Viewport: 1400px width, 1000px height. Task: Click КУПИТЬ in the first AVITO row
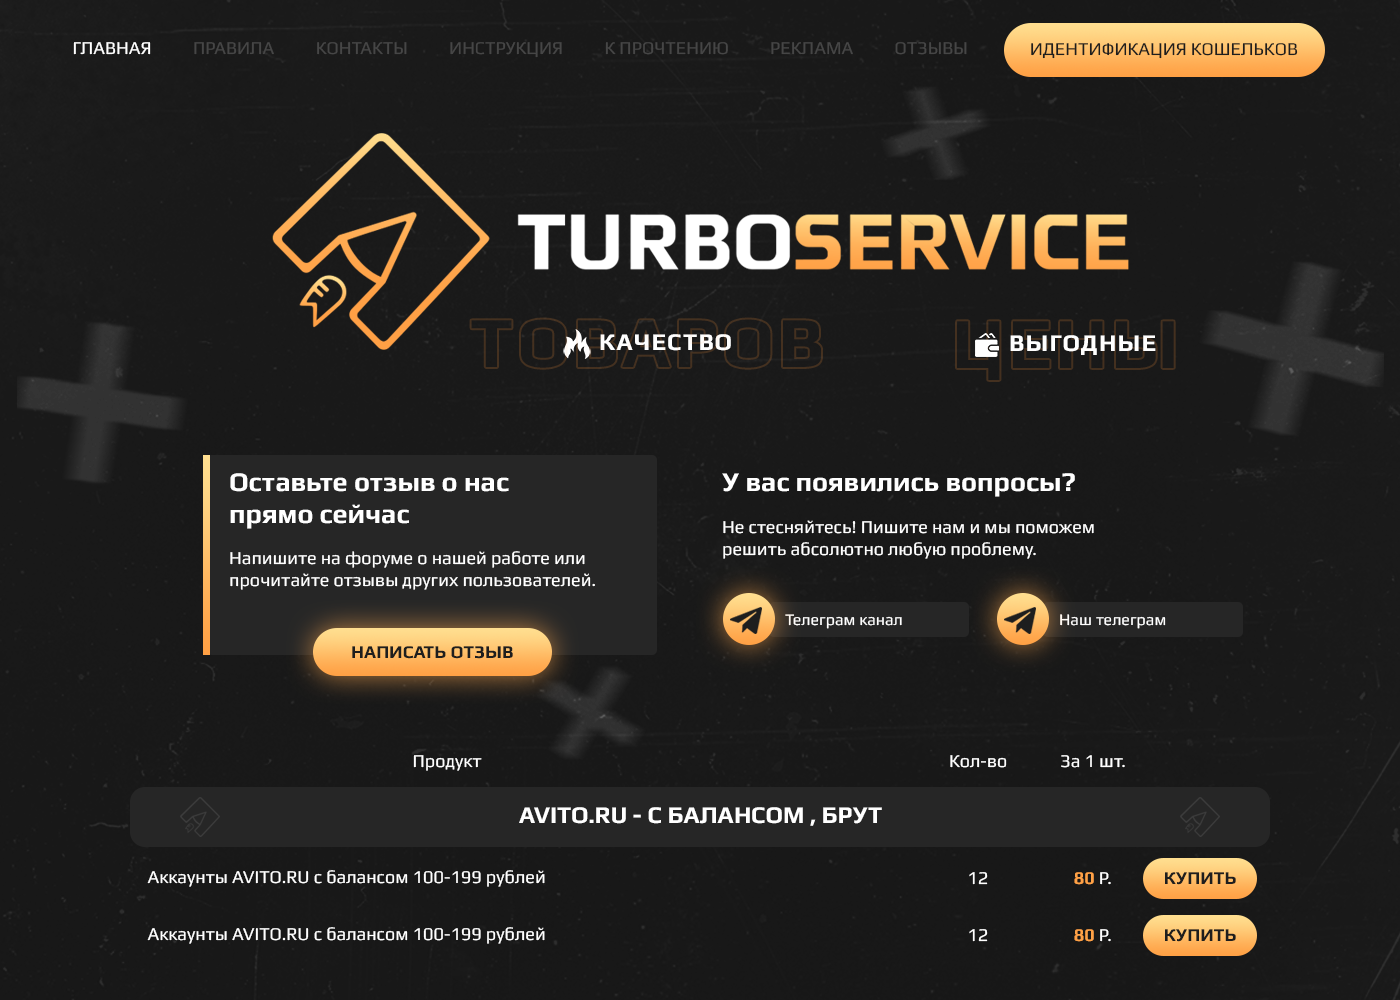pyautogui.click(x=1200, y=878)
